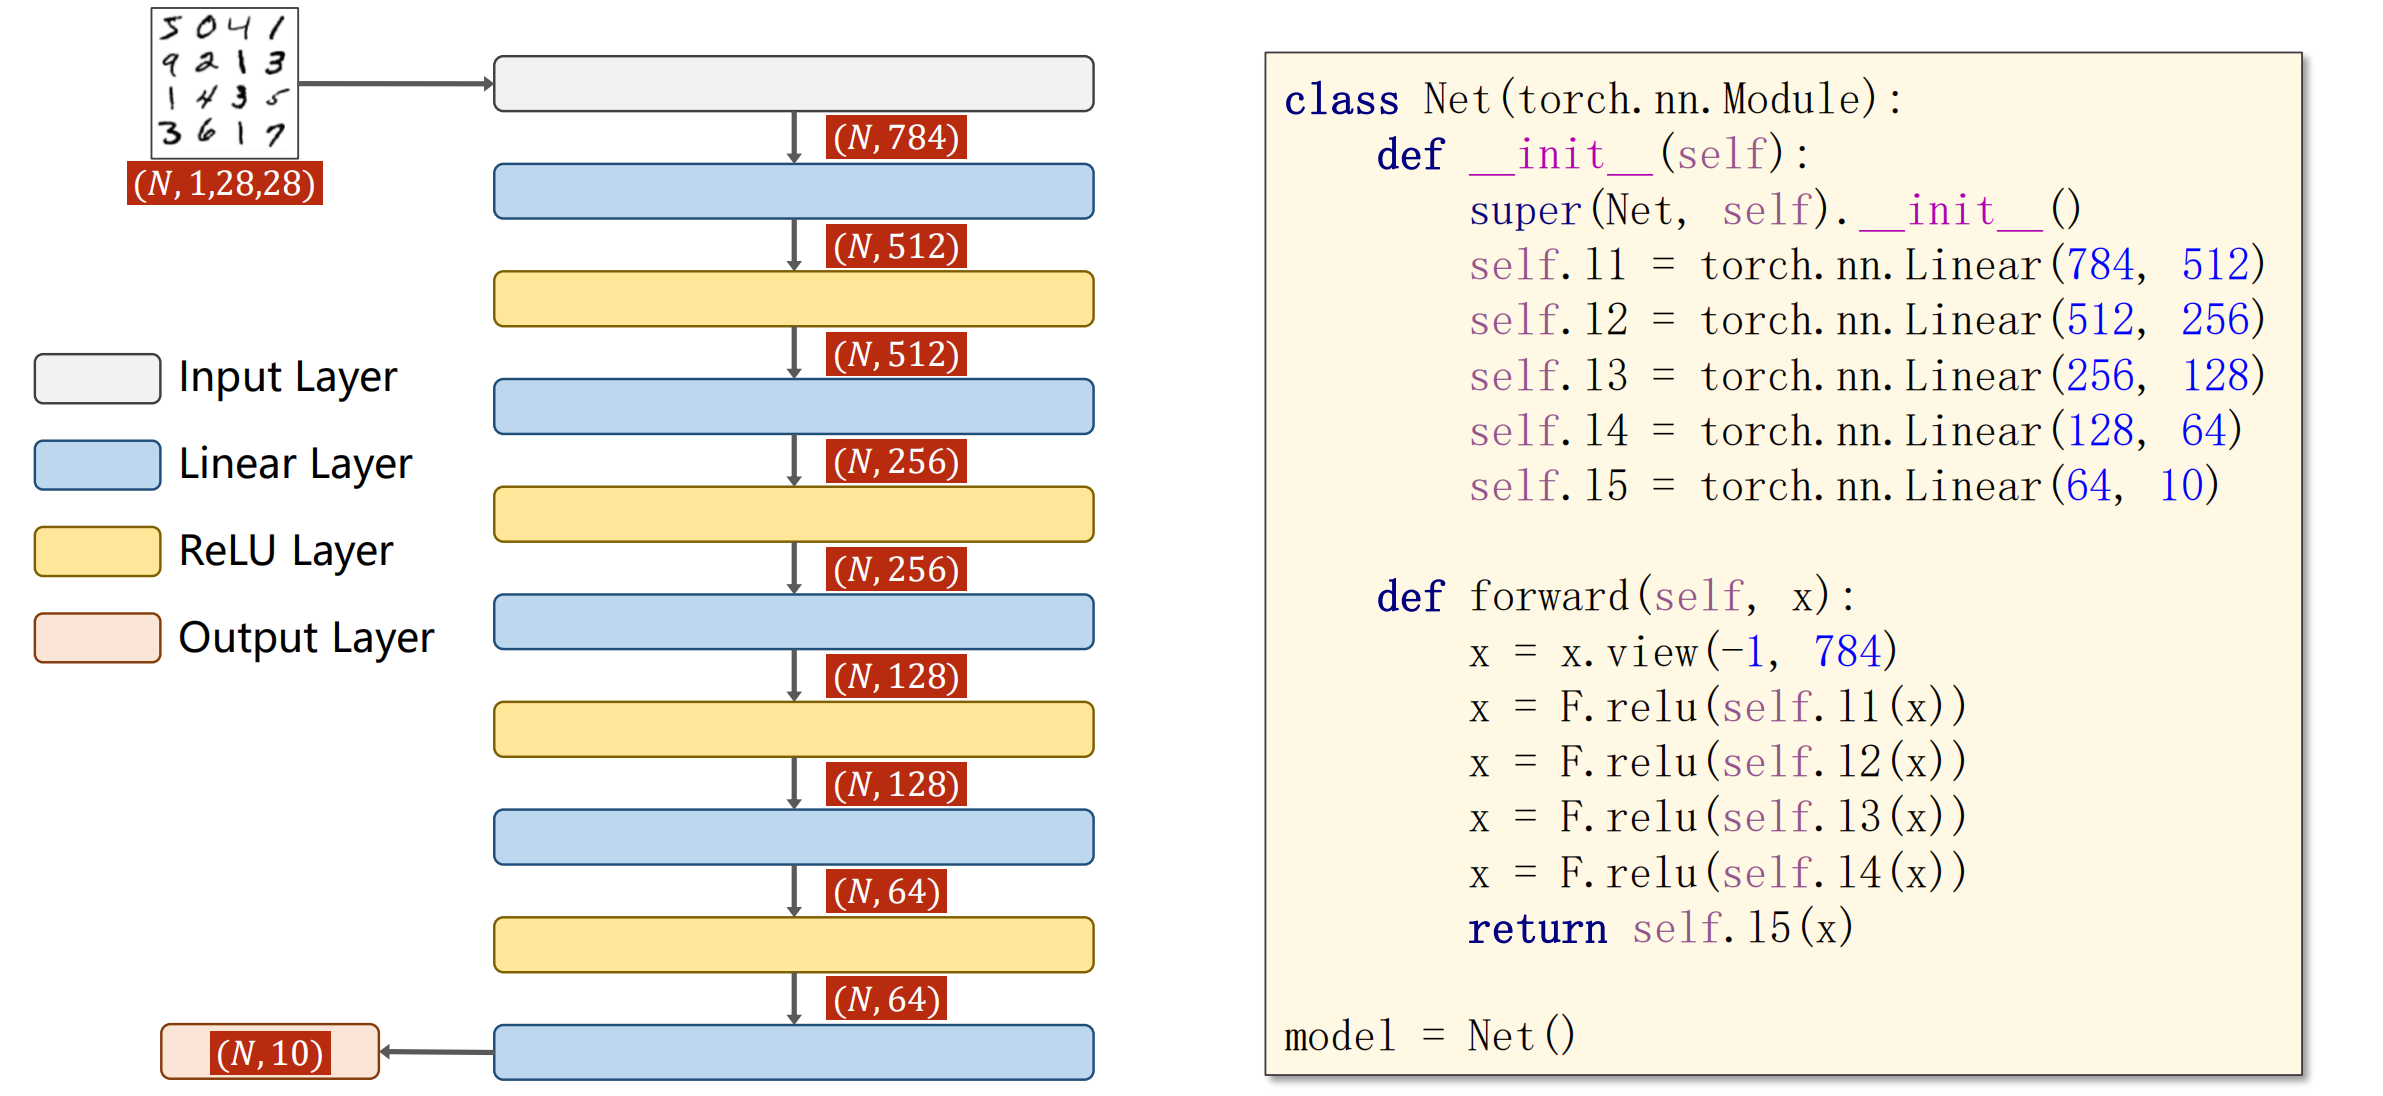Click the 'class Net(torch.nn.Module):' code line
This screenshot has height=1096, width=2383.
pyautogui.click(x=1592, y=100)
